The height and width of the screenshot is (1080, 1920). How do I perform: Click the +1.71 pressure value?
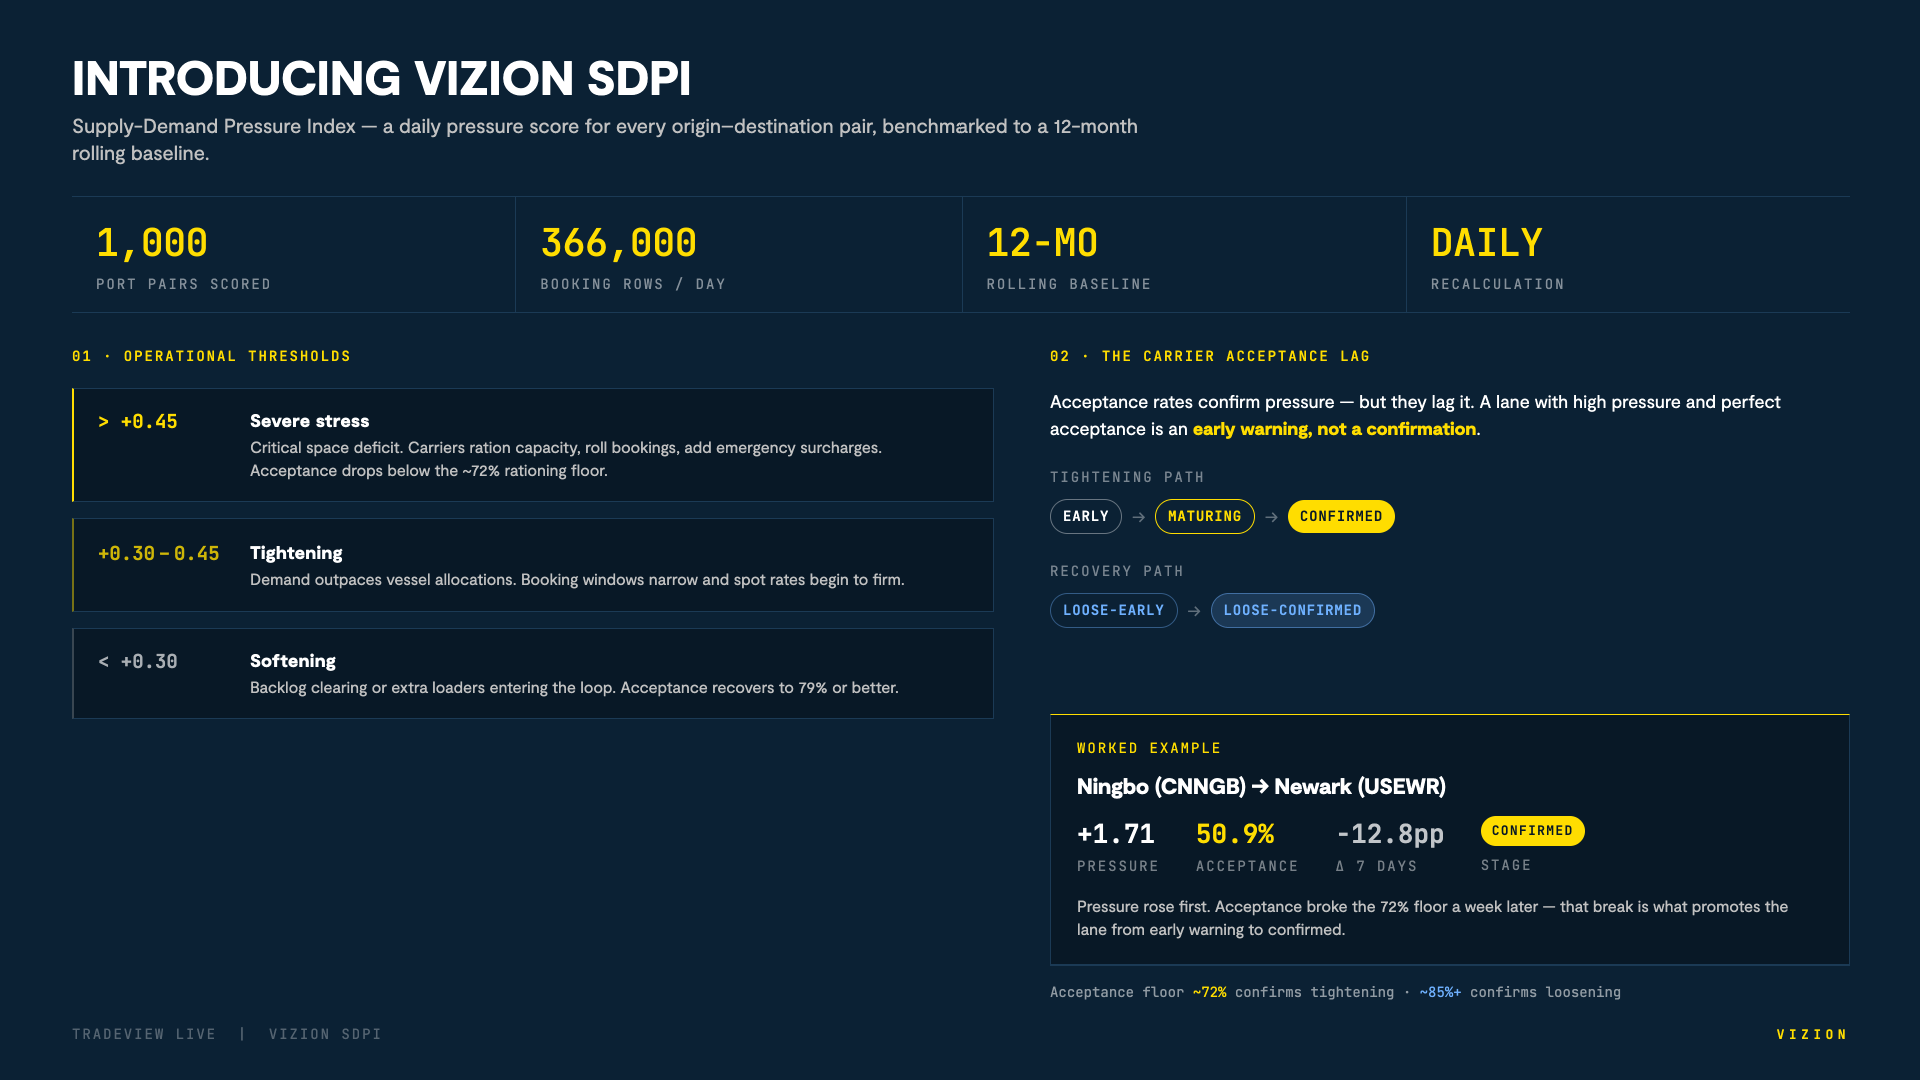coord(1116,834)
